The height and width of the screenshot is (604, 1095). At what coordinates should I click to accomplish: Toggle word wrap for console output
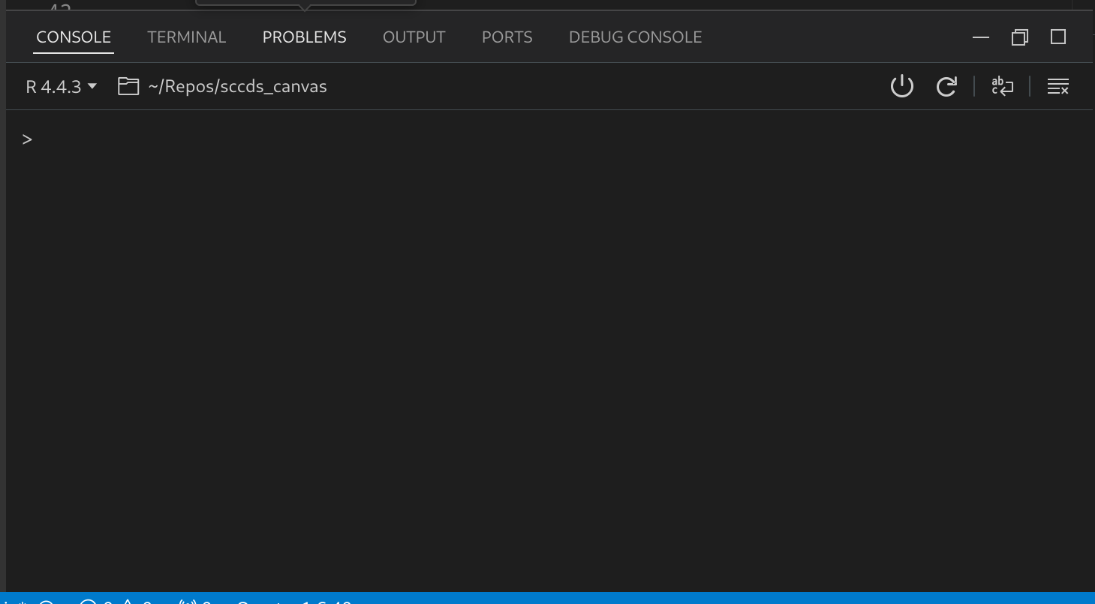coord(1002,86)
